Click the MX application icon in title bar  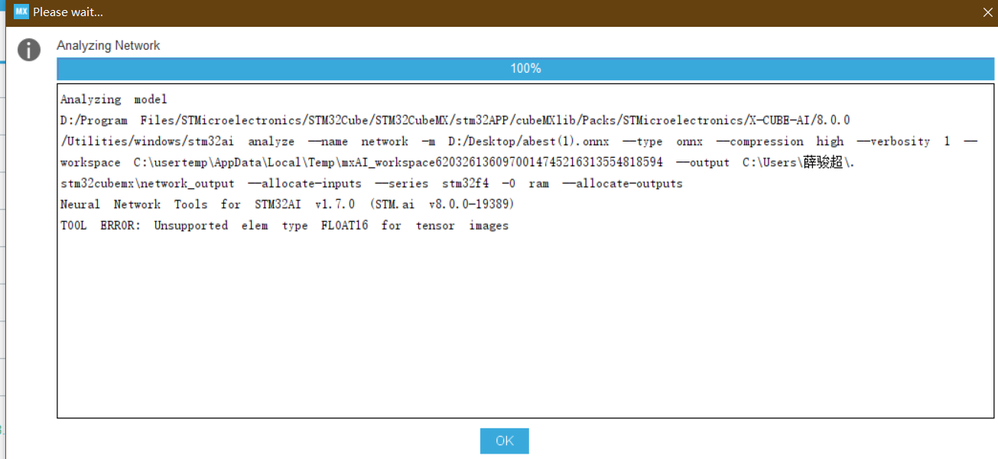(21, 11)
